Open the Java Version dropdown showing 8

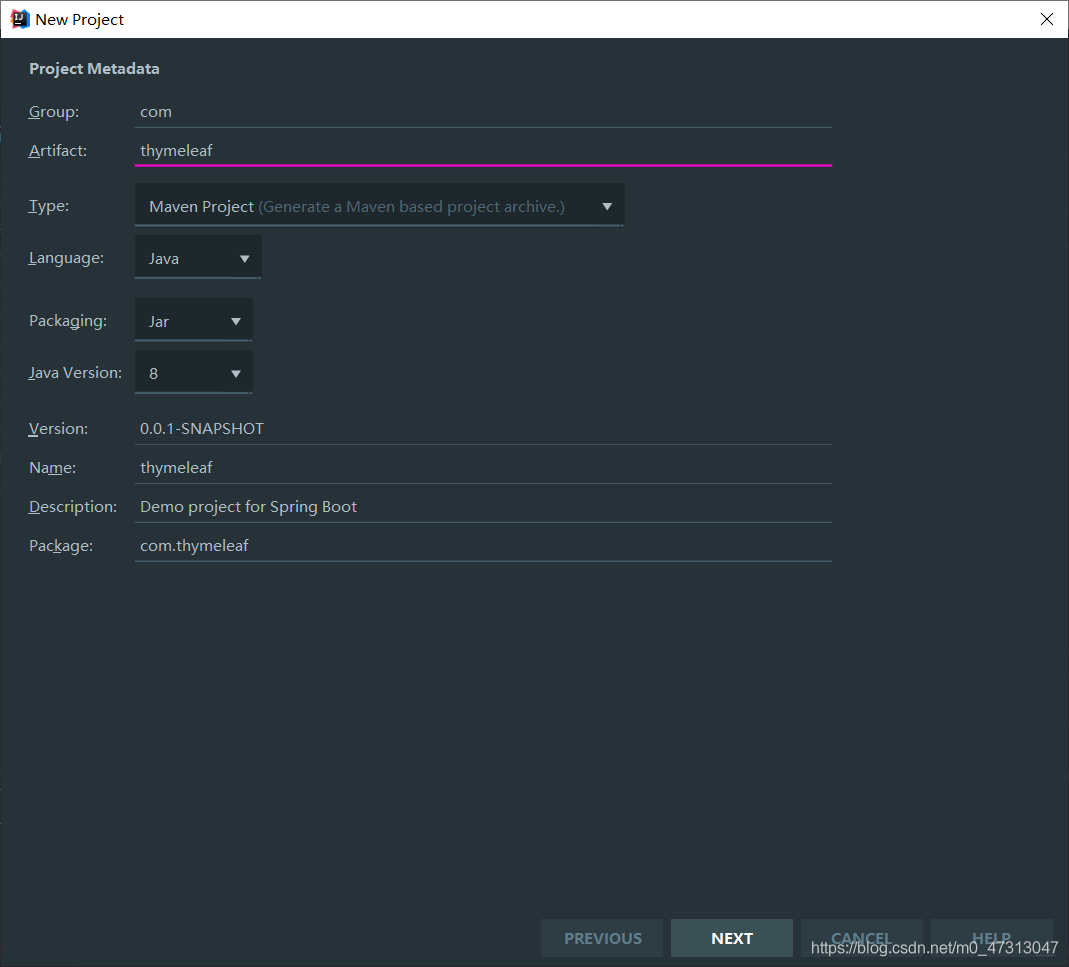pos(194,372)
